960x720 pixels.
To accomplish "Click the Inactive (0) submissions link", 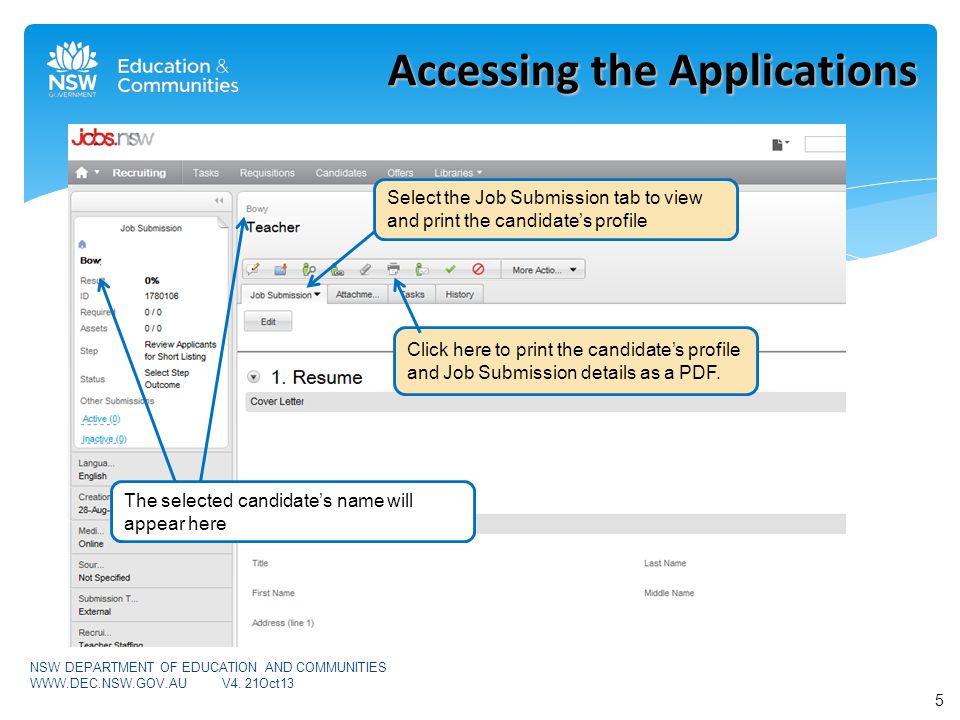I will tap(104, 439).
